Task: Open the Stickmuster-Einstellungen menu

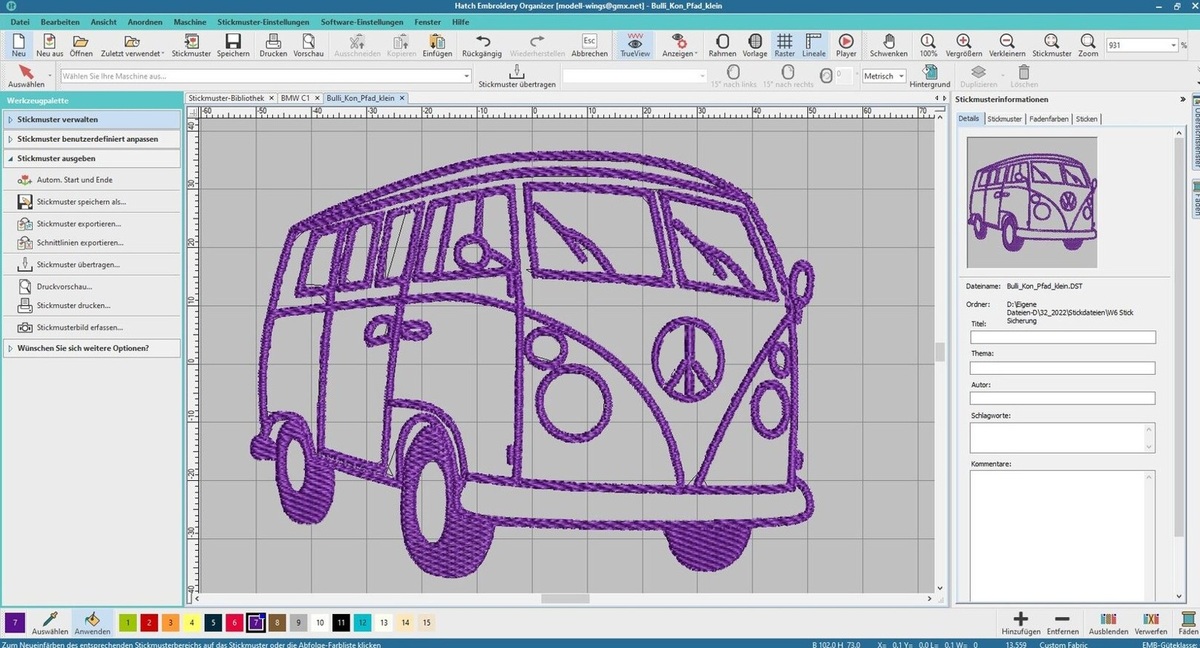Action: (x=263, y=21)
